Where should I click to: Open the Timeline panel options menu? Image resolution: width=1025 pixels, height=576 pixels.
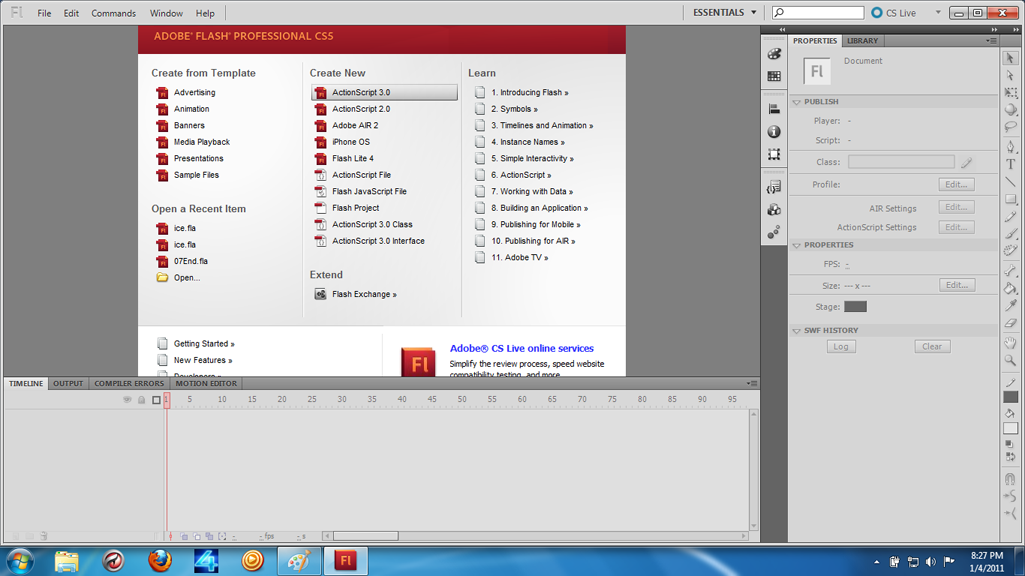tap(752, 383)
